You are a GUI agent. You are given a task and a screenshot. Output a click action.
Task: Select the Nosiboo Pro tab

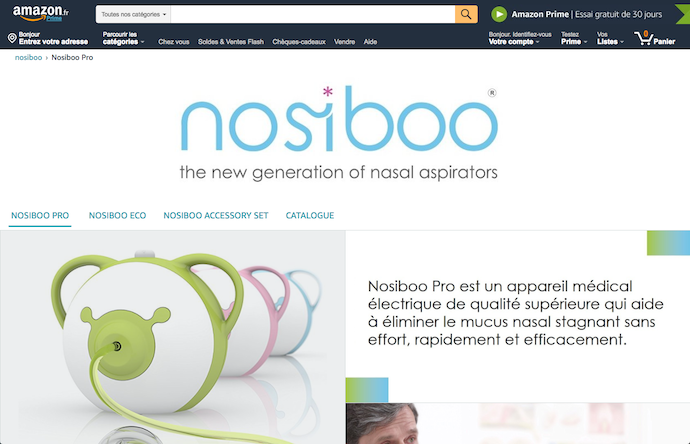40,215
